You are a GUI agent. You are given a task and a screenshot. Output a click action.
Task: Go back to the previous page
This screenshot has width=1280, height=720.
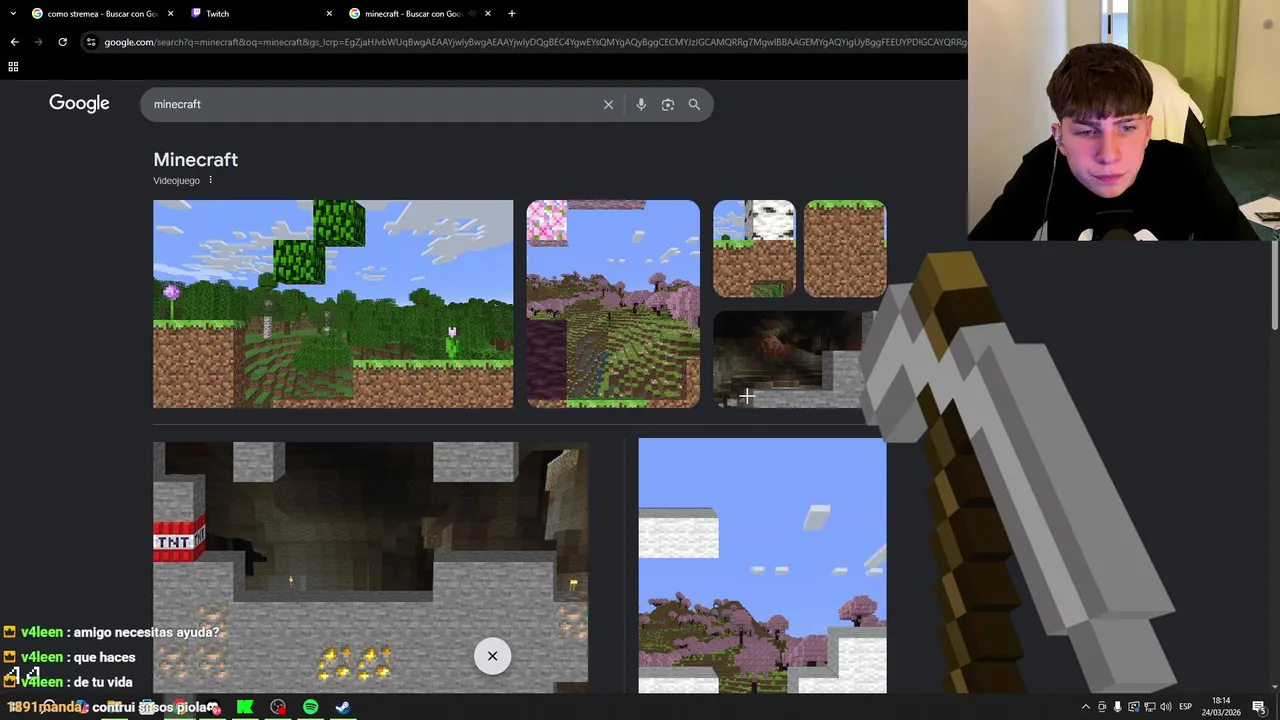[14, 42]
